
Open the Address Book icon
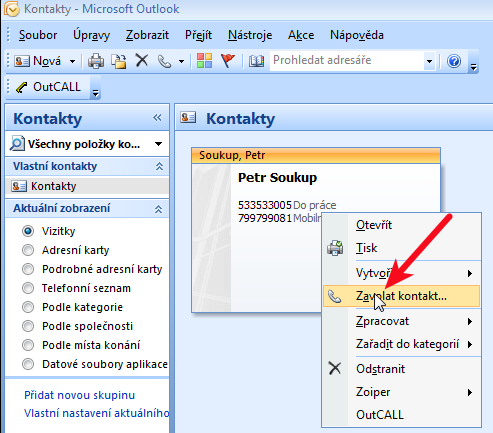click(x=256, y=61)
